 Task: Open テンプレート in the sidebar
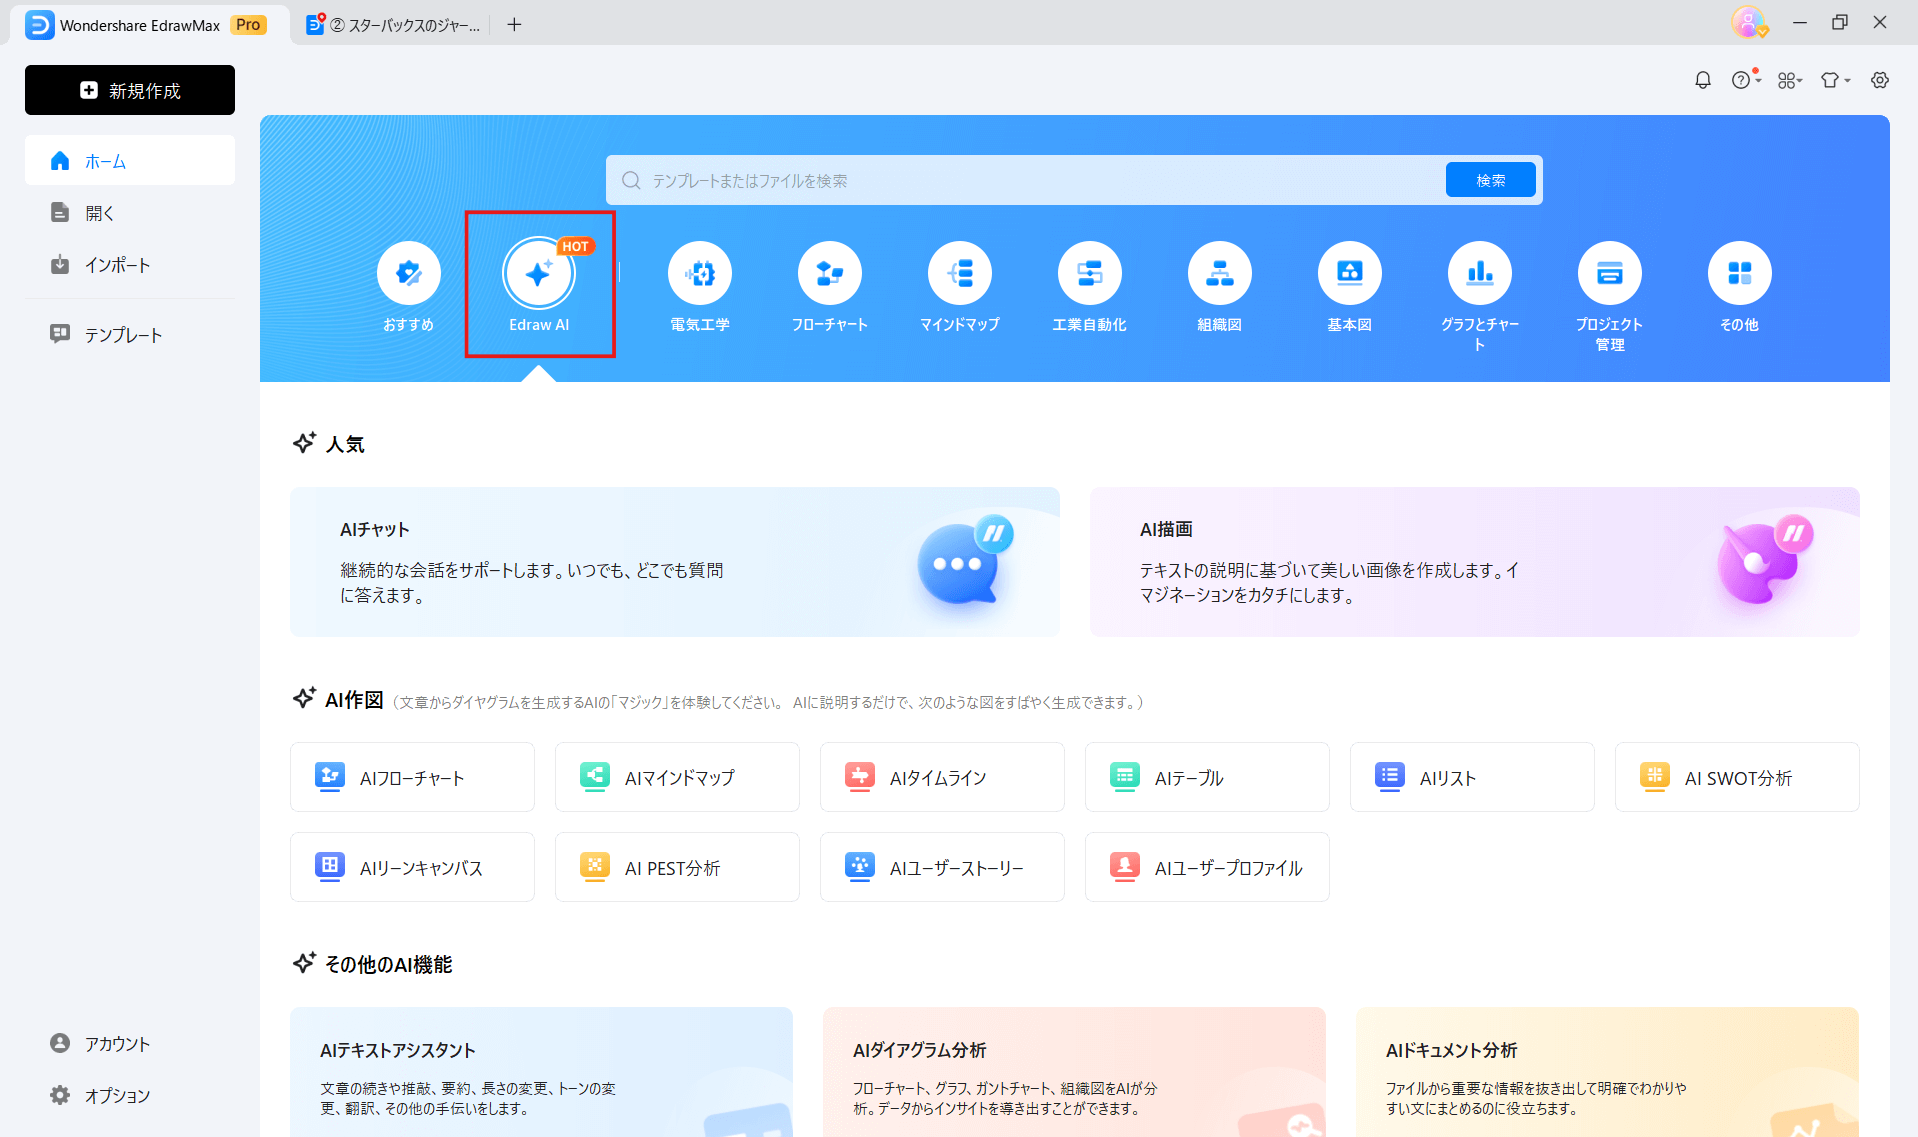pyautogui.click(x=130, y=334)
